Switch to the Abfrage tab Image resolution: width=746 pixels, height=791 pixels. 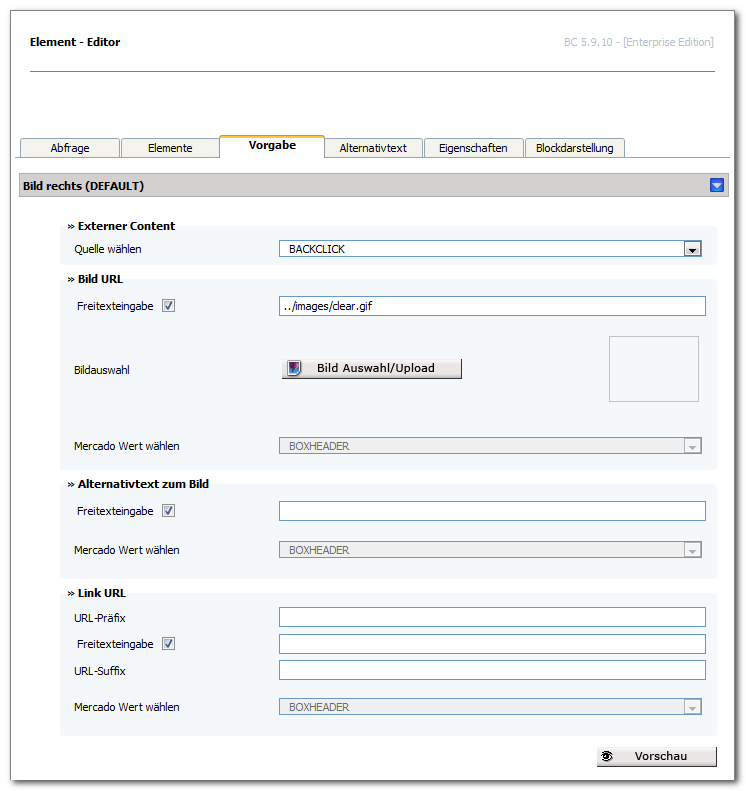[70, 148]
